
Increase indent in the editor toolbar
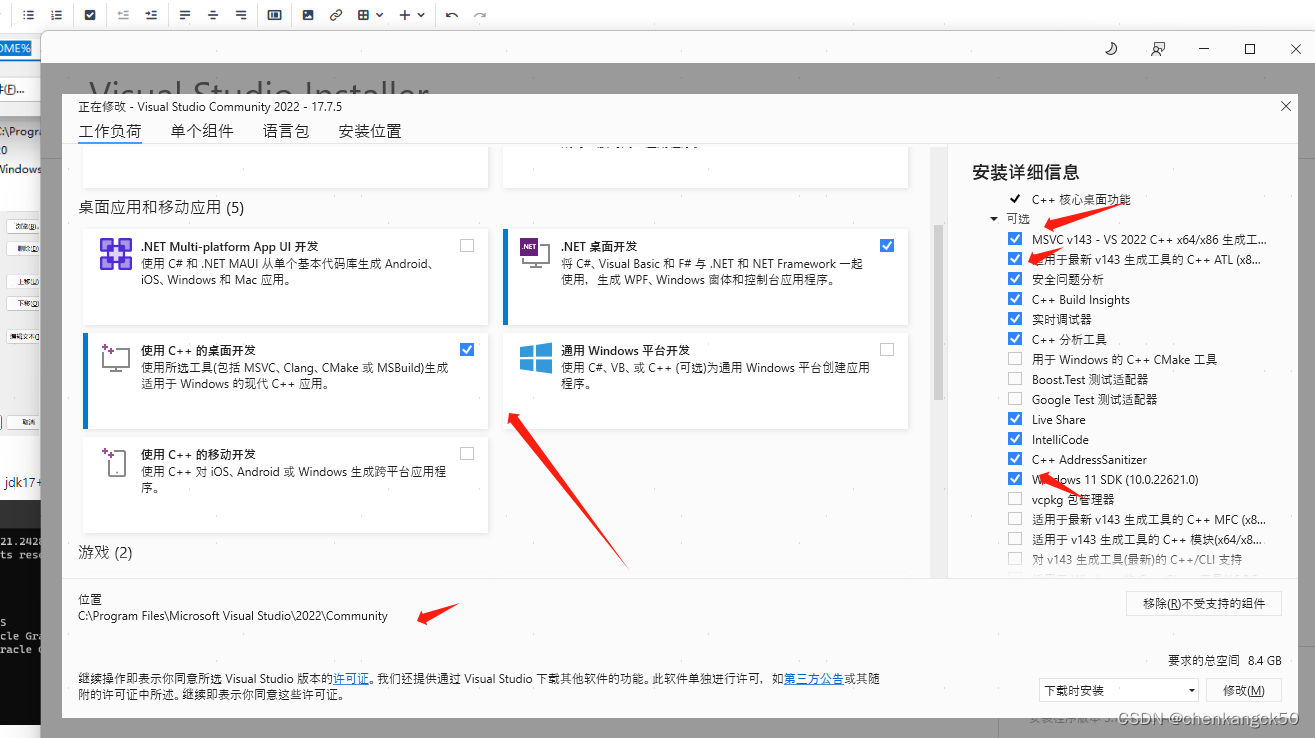pos(151,15)
